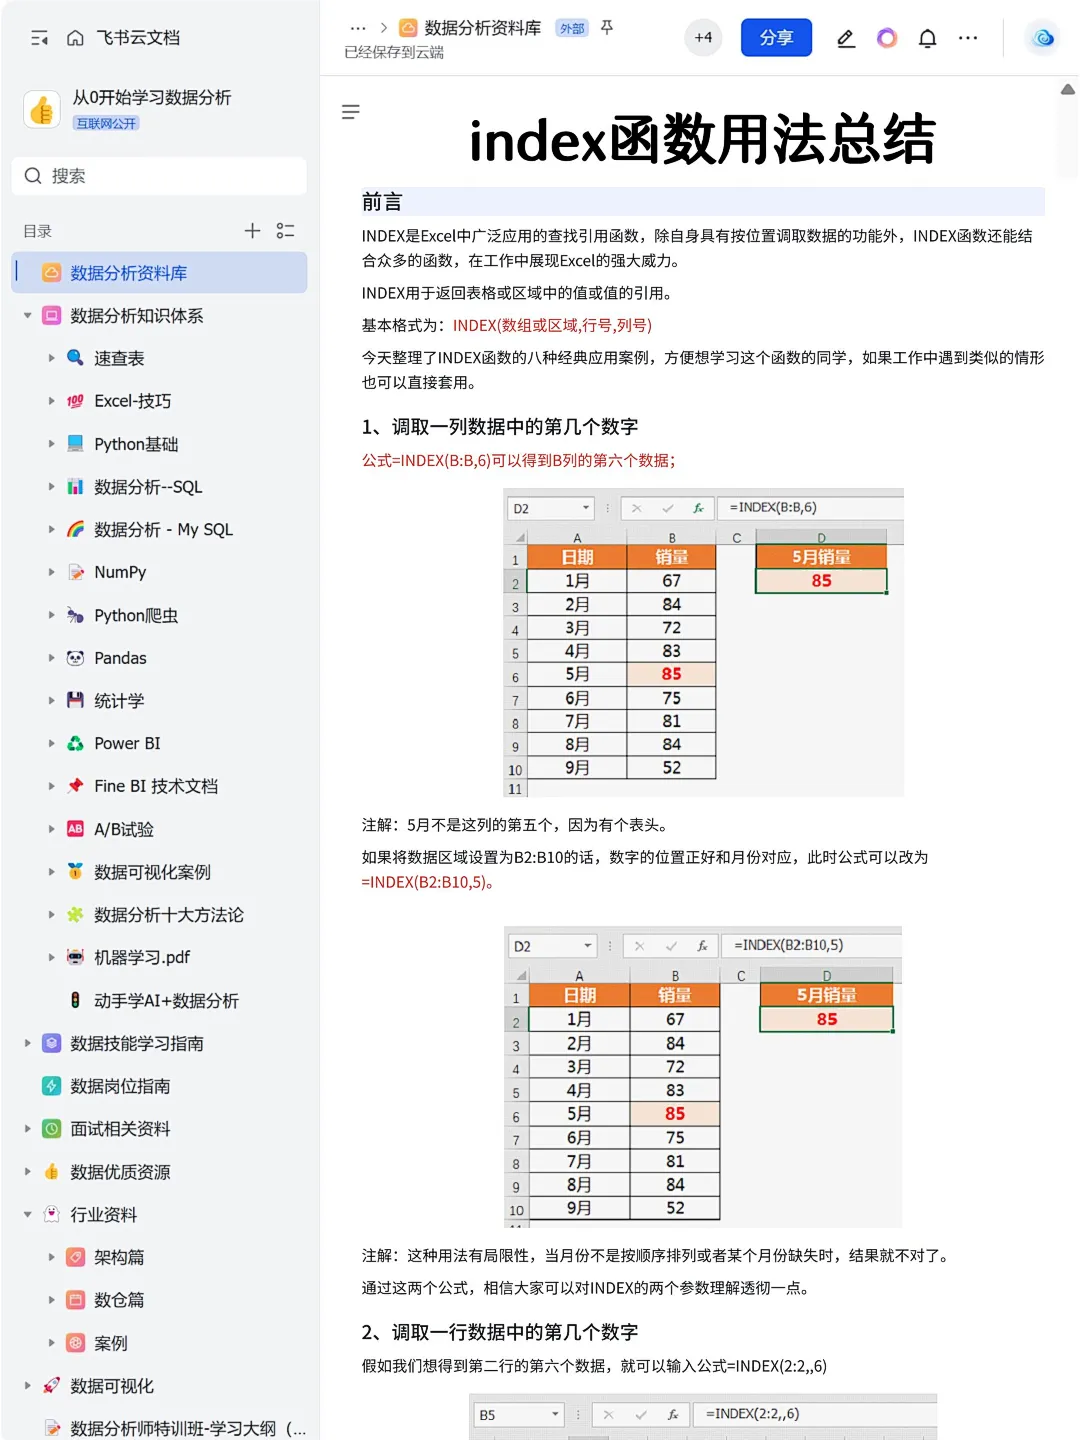Open the 数据可视化 rocket page

click(112, 1386)
